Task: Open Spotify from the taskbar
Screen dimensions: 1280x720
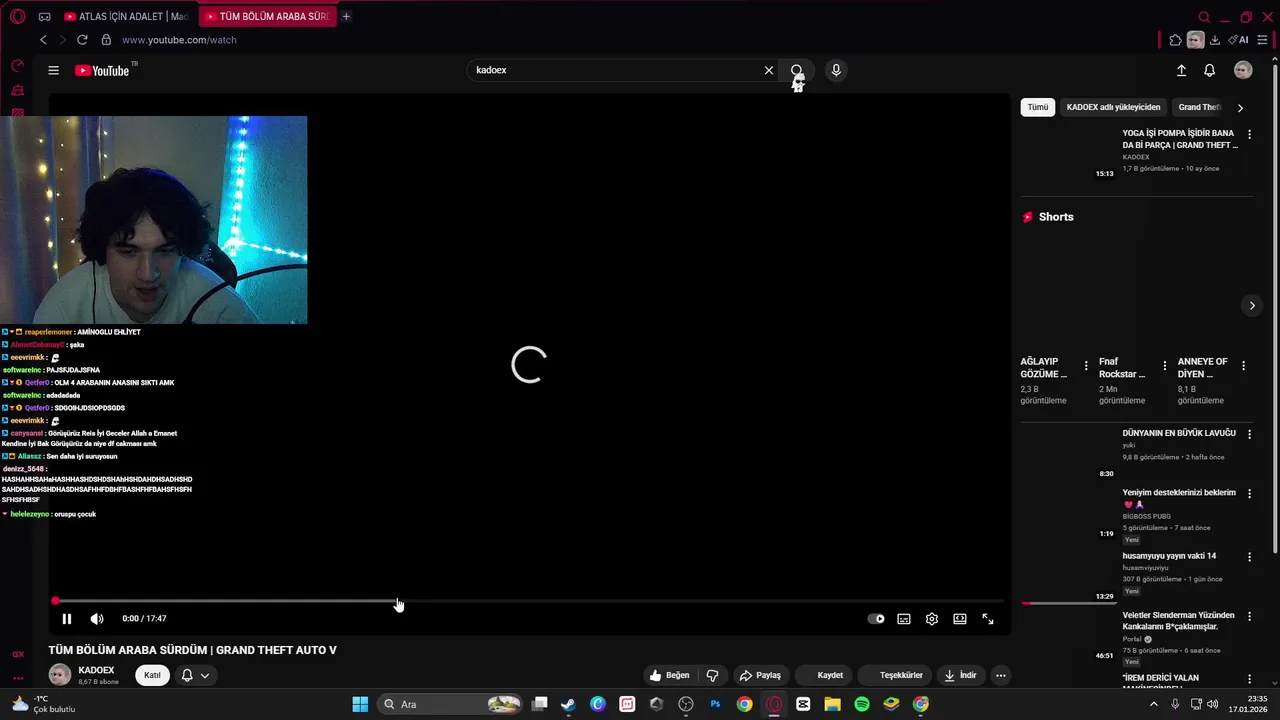Action: pyautogui.click(x=862, y=704)
